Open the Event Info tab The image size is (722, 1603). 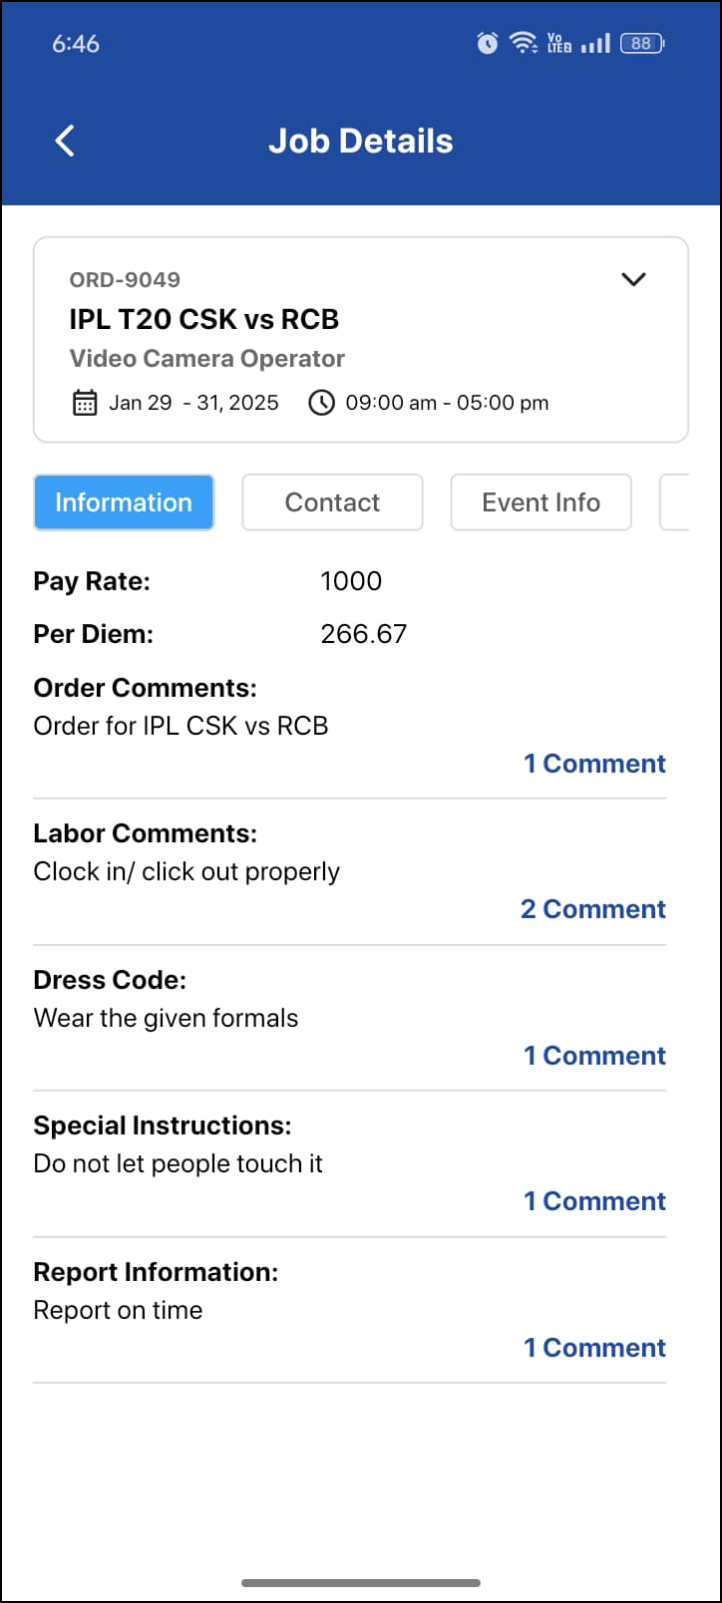click(541, 502)
